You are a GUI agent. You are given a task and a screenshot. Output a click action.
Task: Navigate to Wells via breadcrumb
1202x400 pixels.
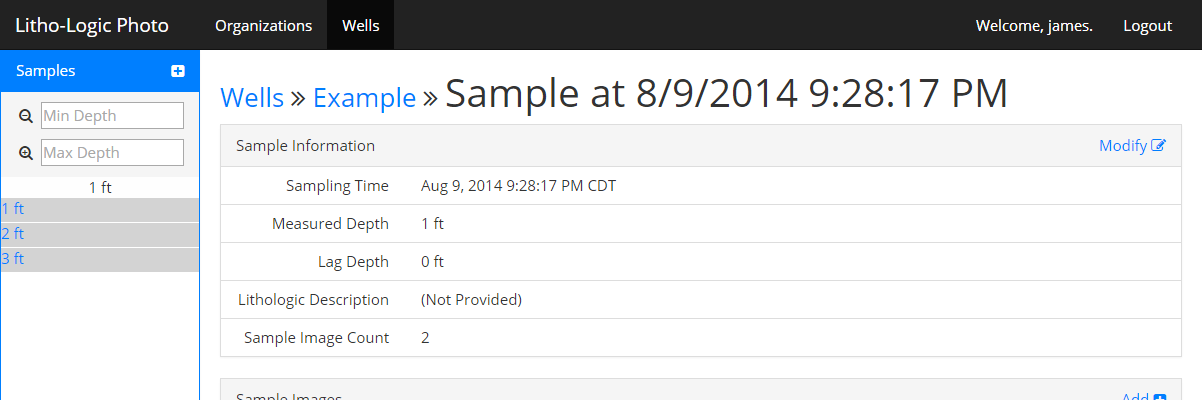tap(252, 97)
